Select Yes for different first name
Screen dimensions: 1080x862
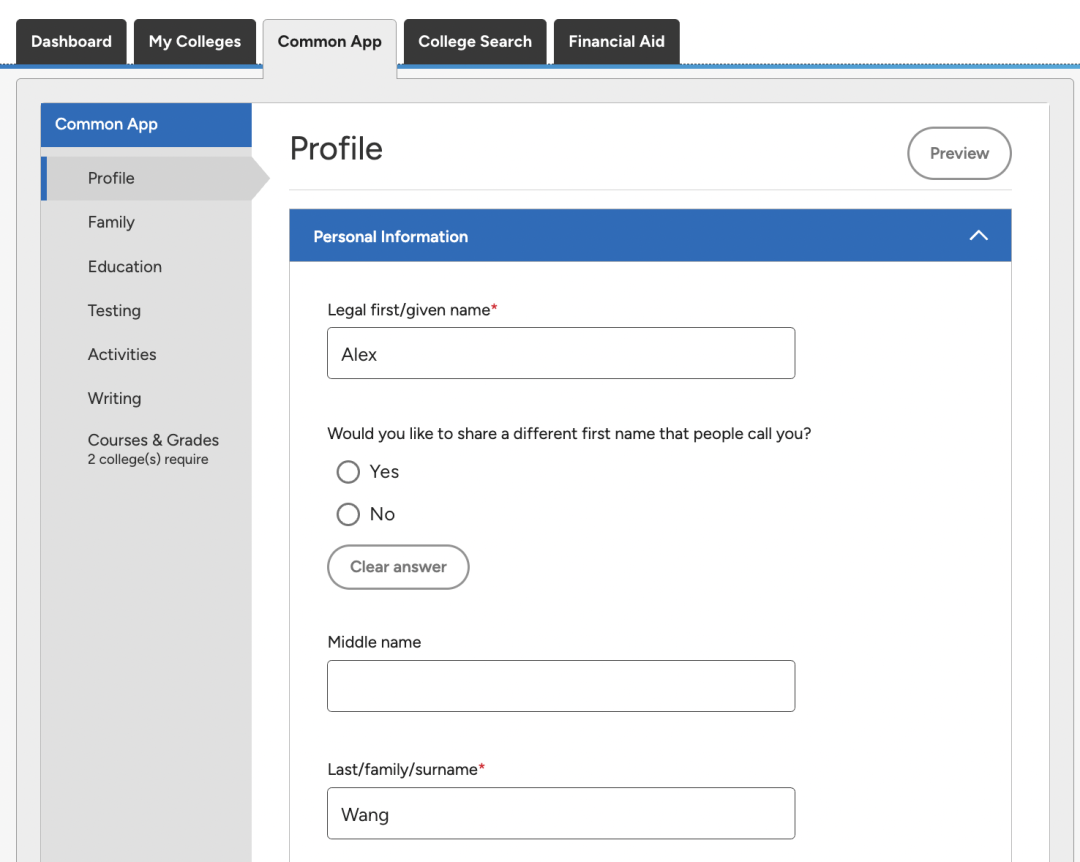tap(348, 472)
